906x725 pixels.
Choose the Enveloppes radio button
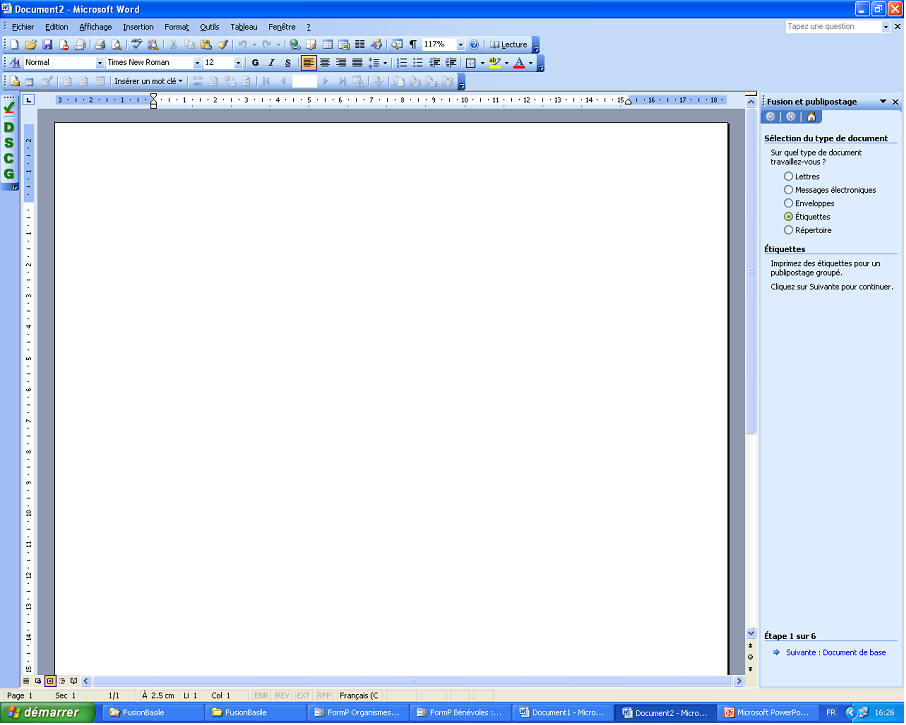(x=788, y=203)
